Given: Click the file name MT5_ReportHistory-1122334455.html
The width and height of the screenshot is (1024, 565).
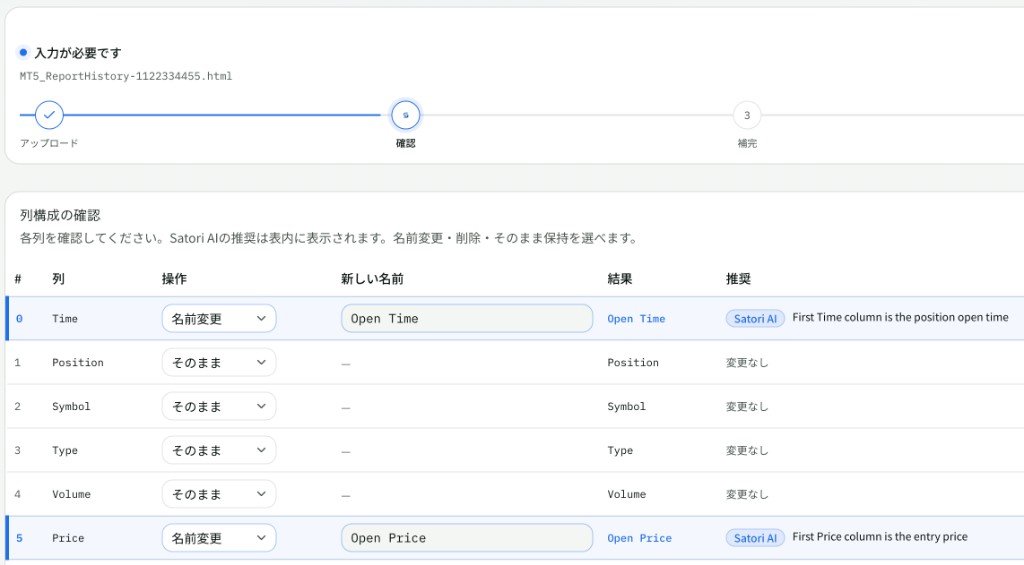Looking at the screenshot, I should [x=126, y=76].
